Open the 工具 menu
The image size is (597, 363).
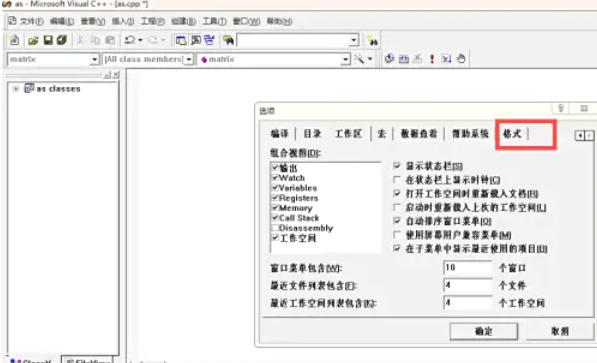tap(214, 21)
